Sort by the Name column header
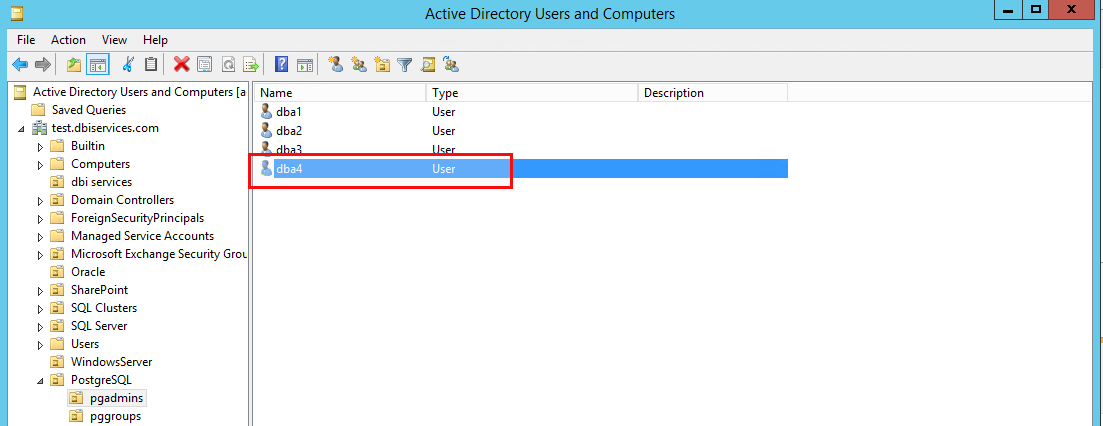The image size is (1103, 426). (340, 93)
